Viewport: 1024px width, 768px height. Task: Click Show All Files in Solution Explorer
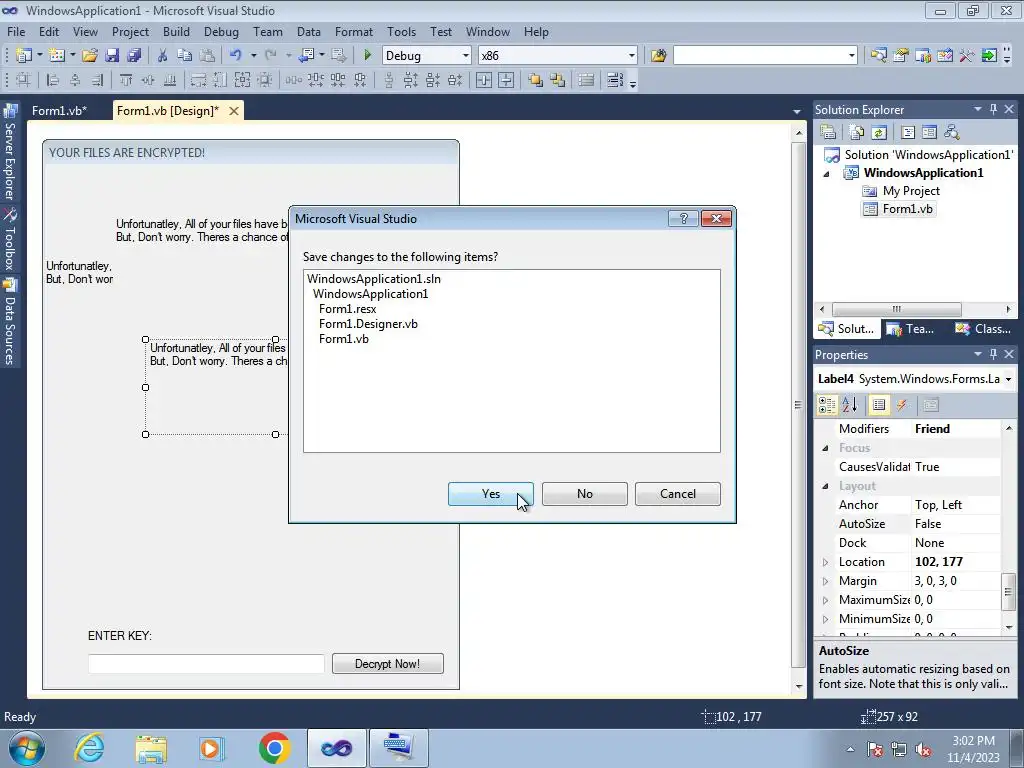[x=857, y=133]
